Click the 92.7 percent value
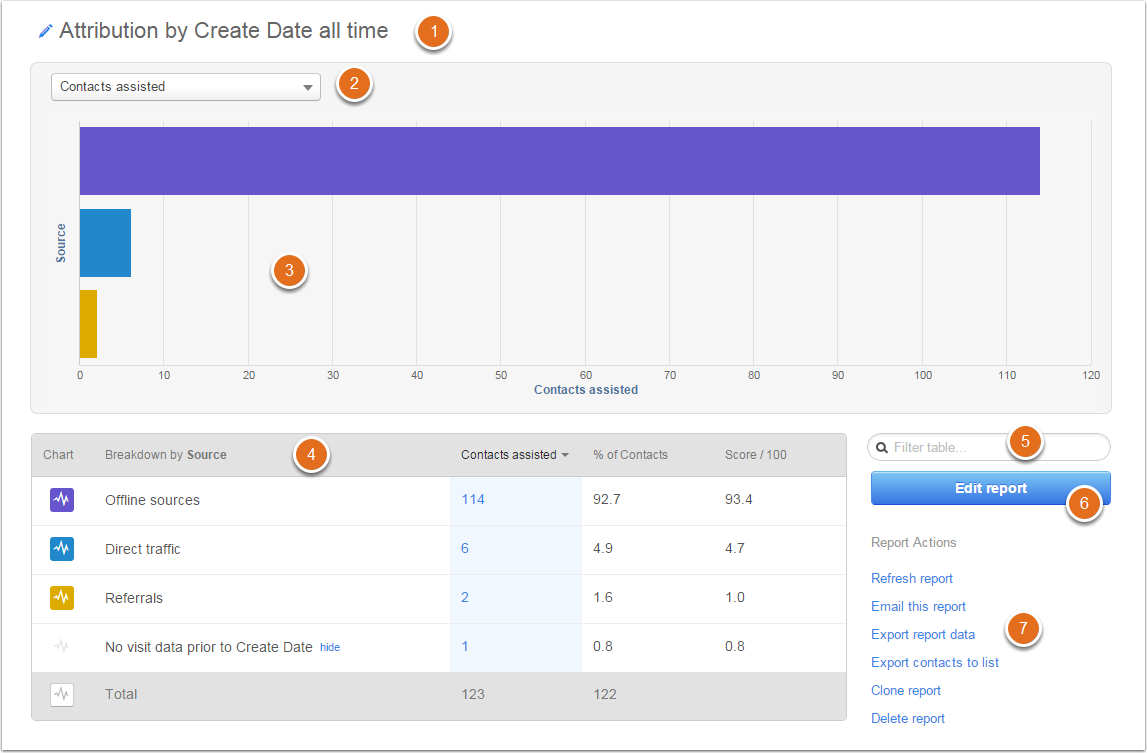 click(x=606, y=499)
